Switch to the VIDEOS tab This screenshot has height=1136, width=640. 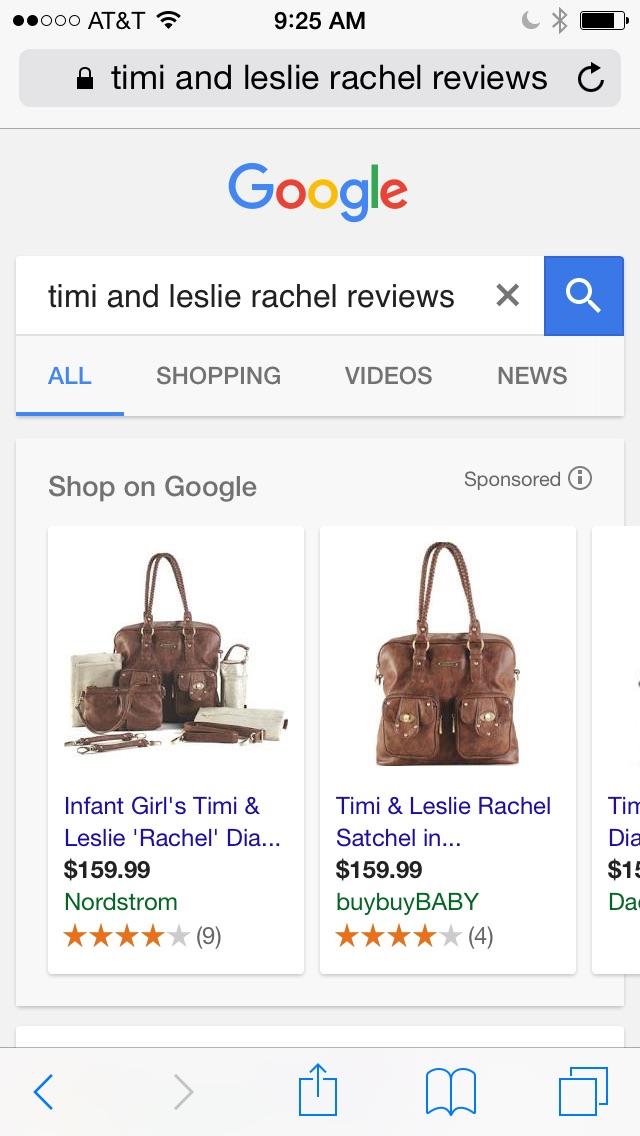point(388,375)
